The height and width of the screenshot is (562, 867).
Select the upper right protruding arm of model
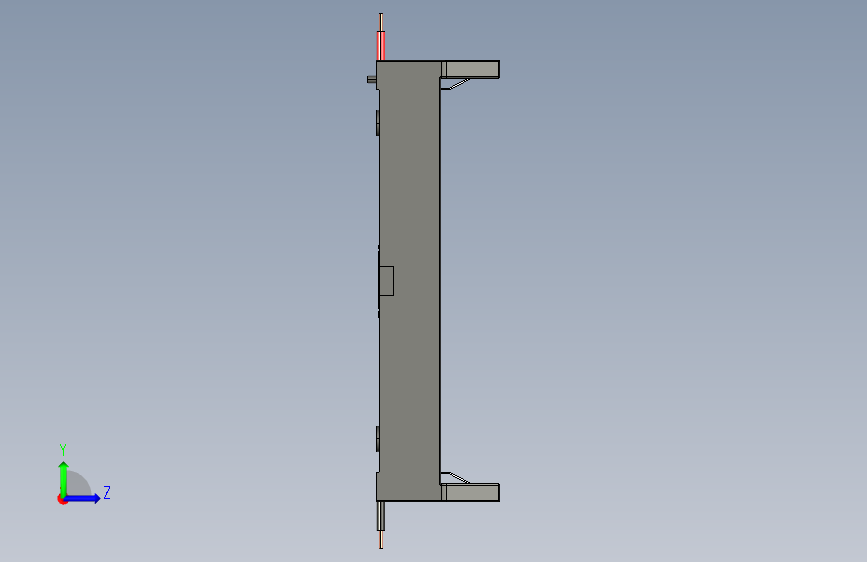pos(471,70)
